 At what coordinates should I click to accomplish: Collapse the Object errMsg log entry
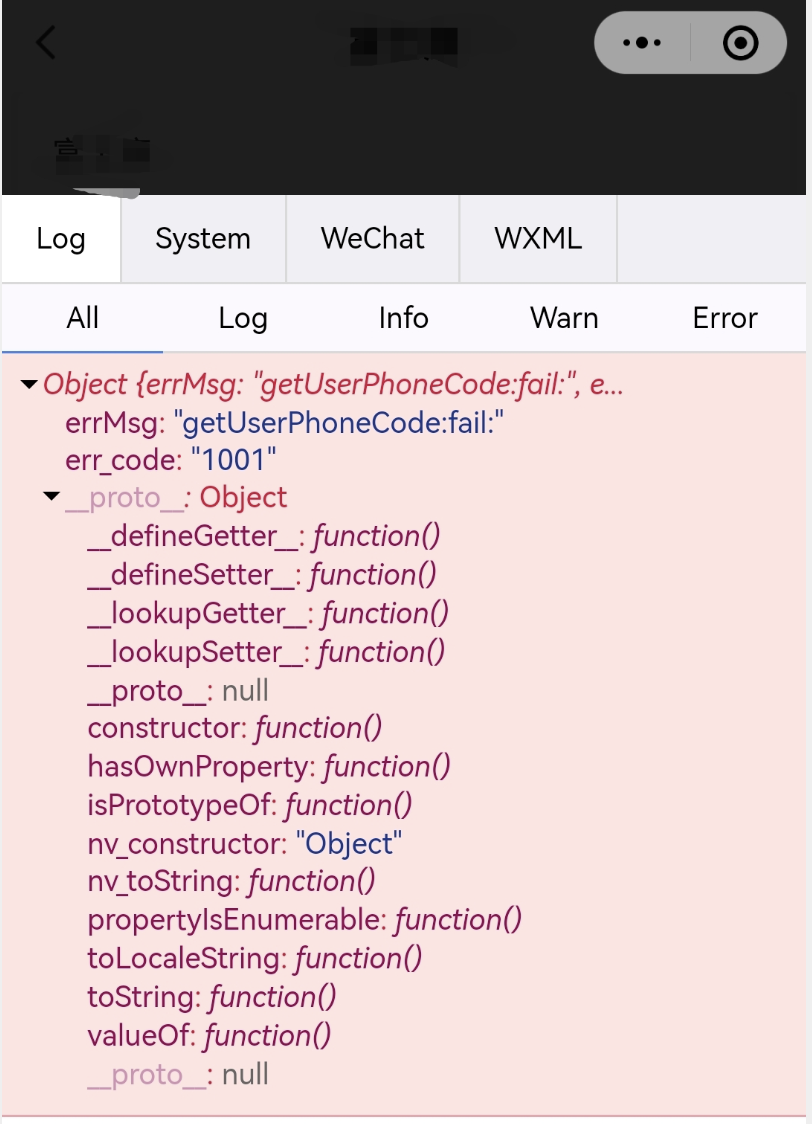(29, 385)
